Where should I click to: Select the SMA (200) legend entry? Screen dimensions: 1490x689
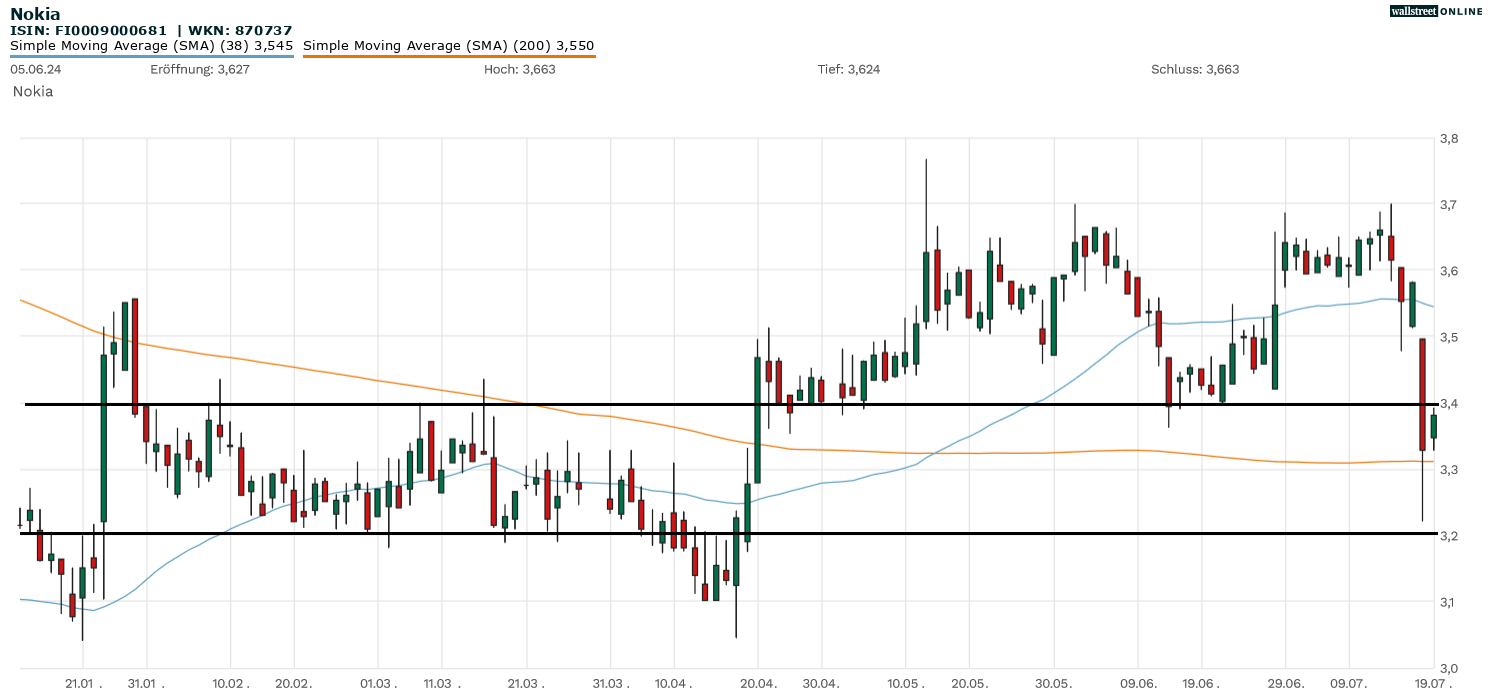449,45
